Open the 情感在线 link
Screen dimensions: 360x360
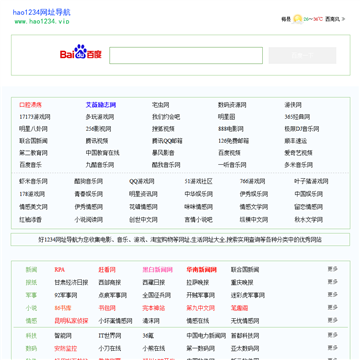tap(198, 321)
